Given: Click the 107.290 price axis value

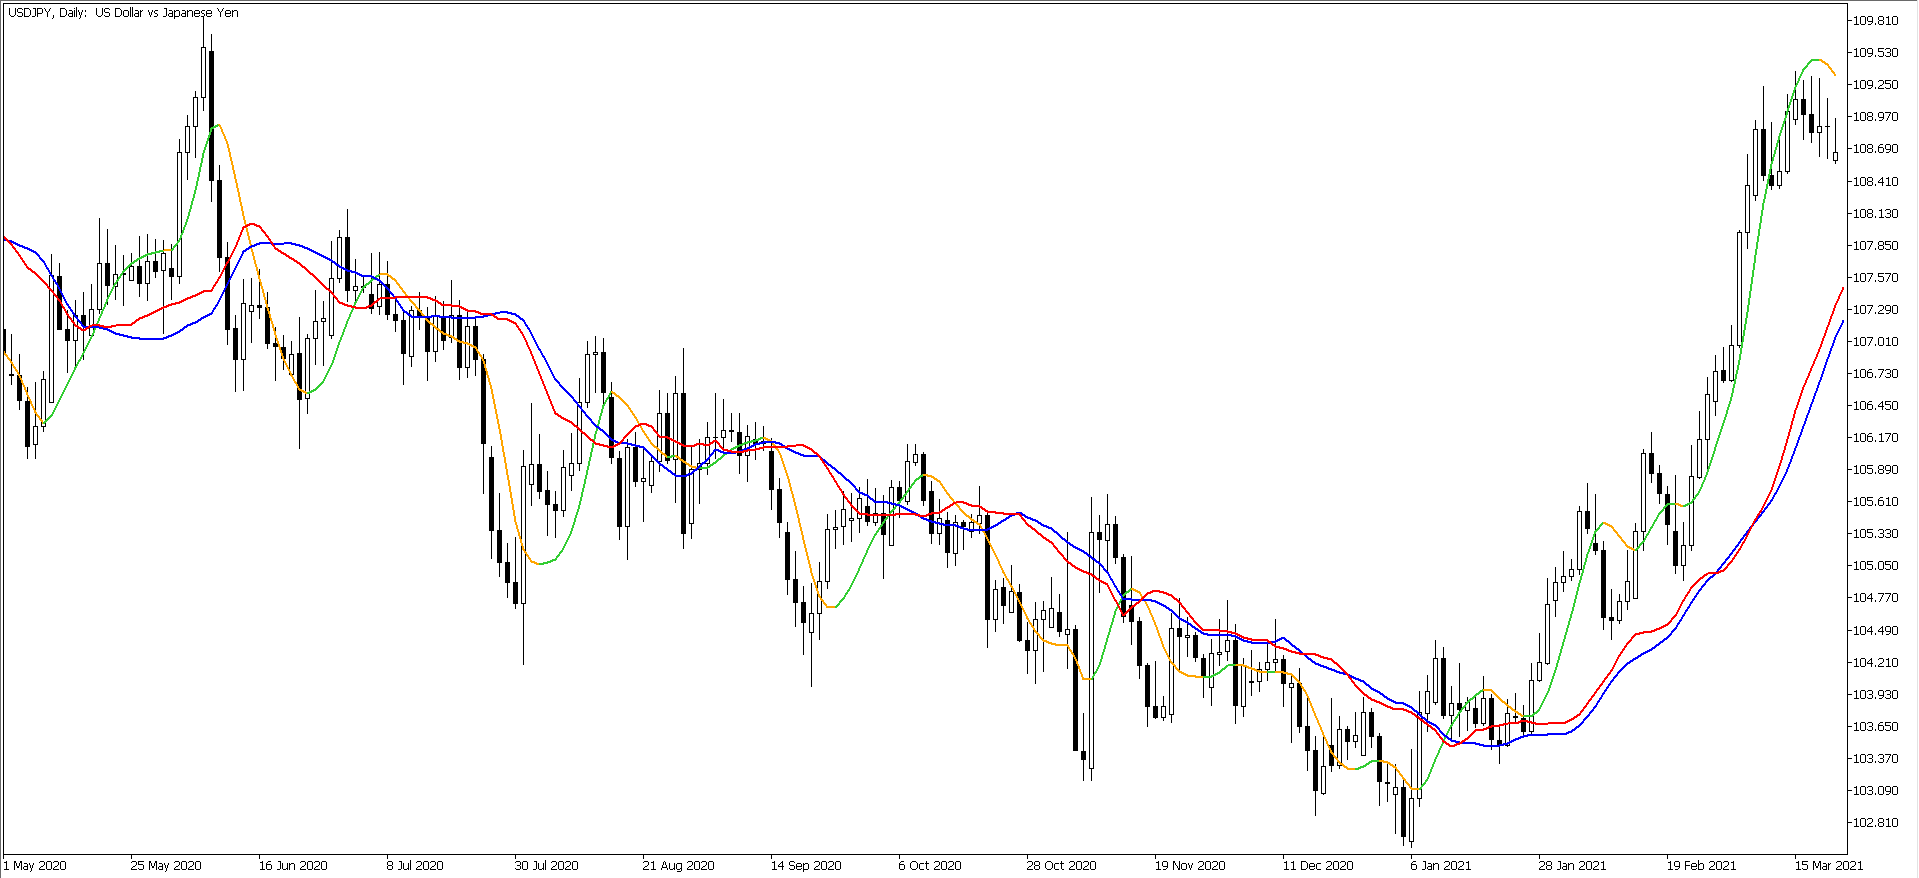Looking at the screenshot, I should point(1875,309).
